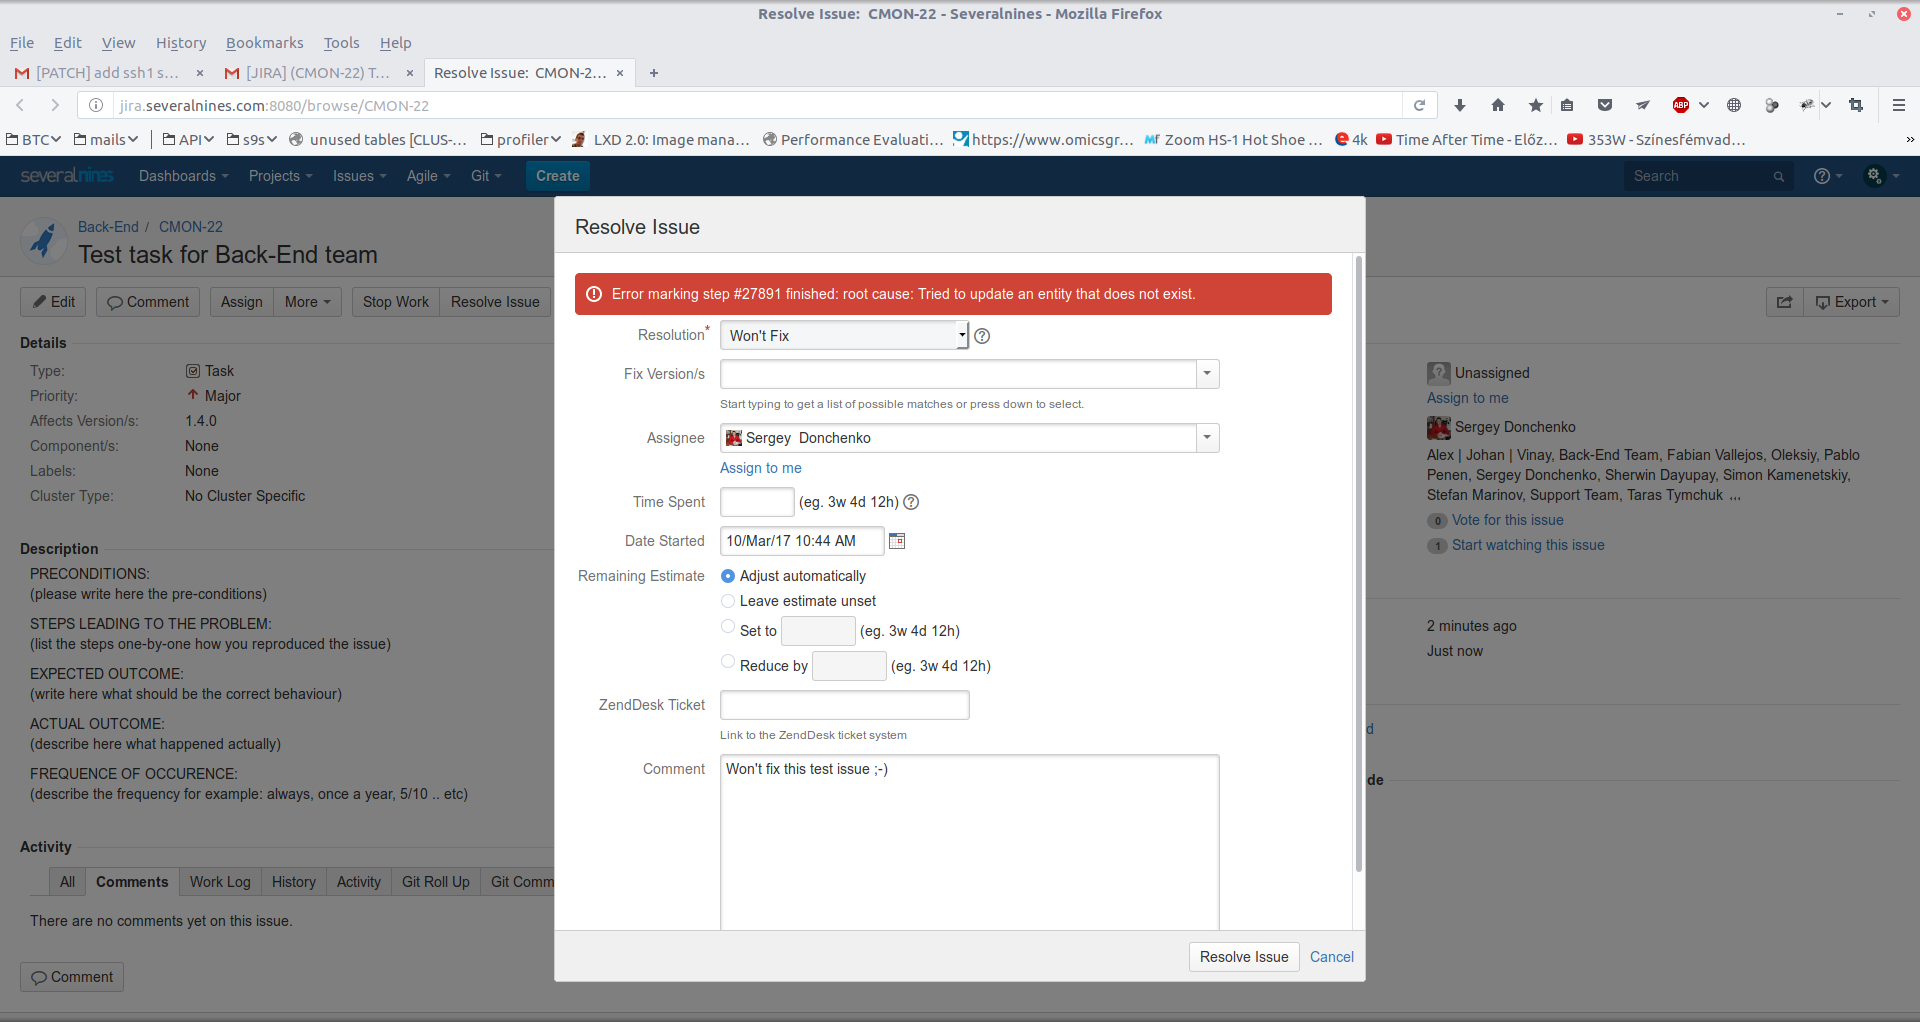Reload the page with the refresh icon
This screenshot has width=1920, height=1022.
click(x=1419, y=105)
